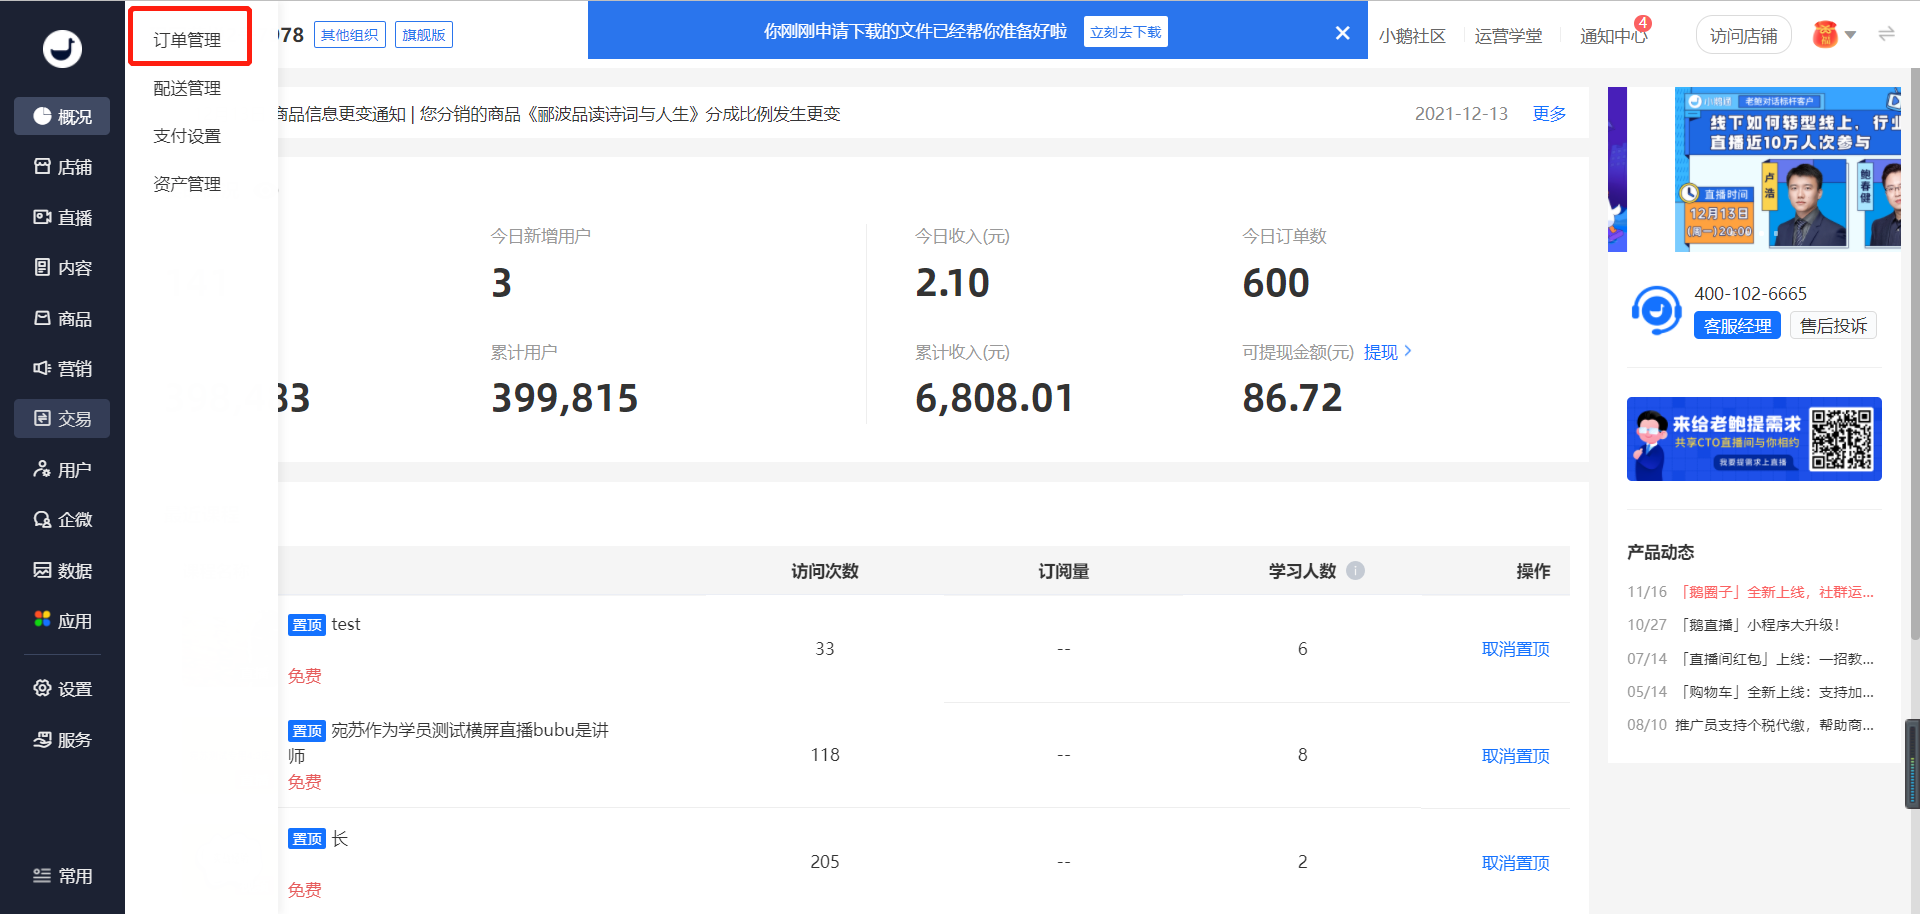Click the info icon beside 学习人数

pyautogui.click(x=1355, y=571)
